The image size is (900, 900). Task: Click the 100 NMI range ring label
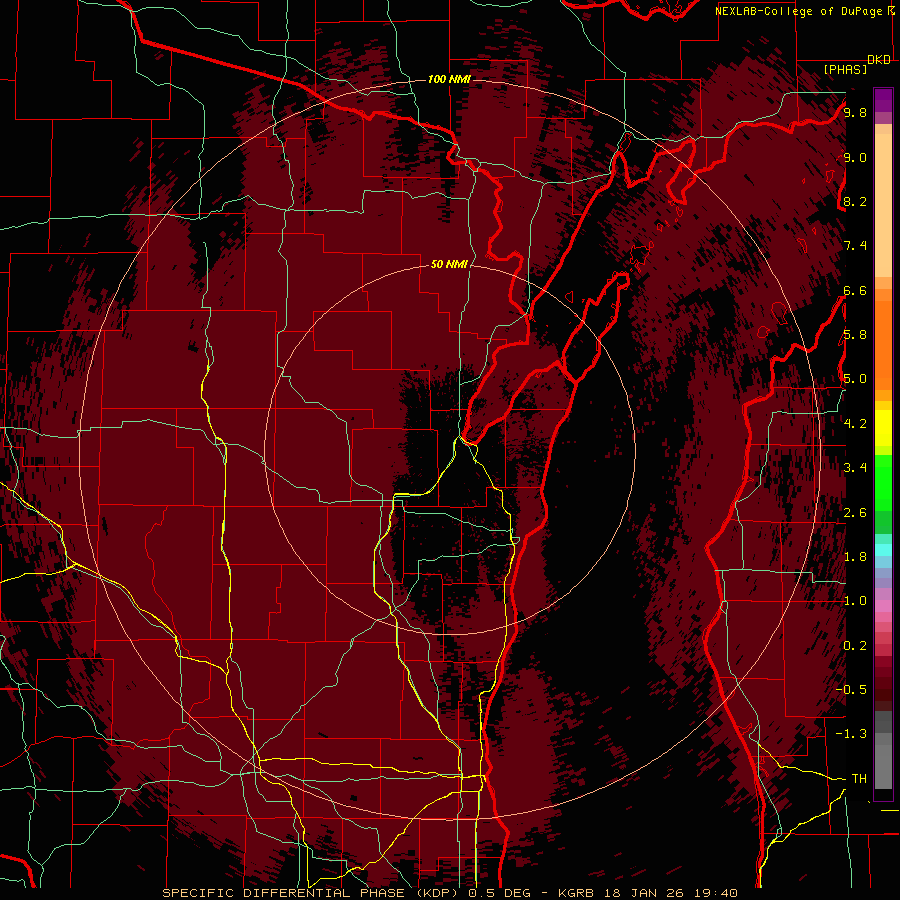(449, 79)
